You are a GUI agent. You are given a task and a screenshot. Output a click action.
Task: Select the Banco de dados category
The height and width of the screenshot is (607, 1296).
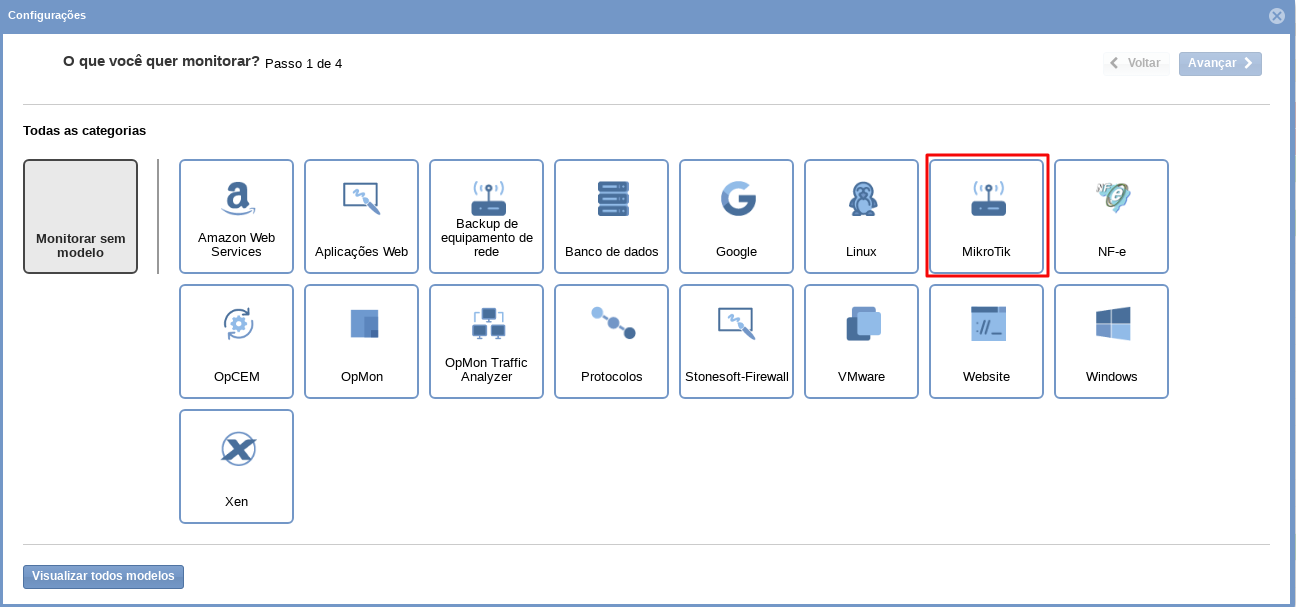tap(611, 216)
